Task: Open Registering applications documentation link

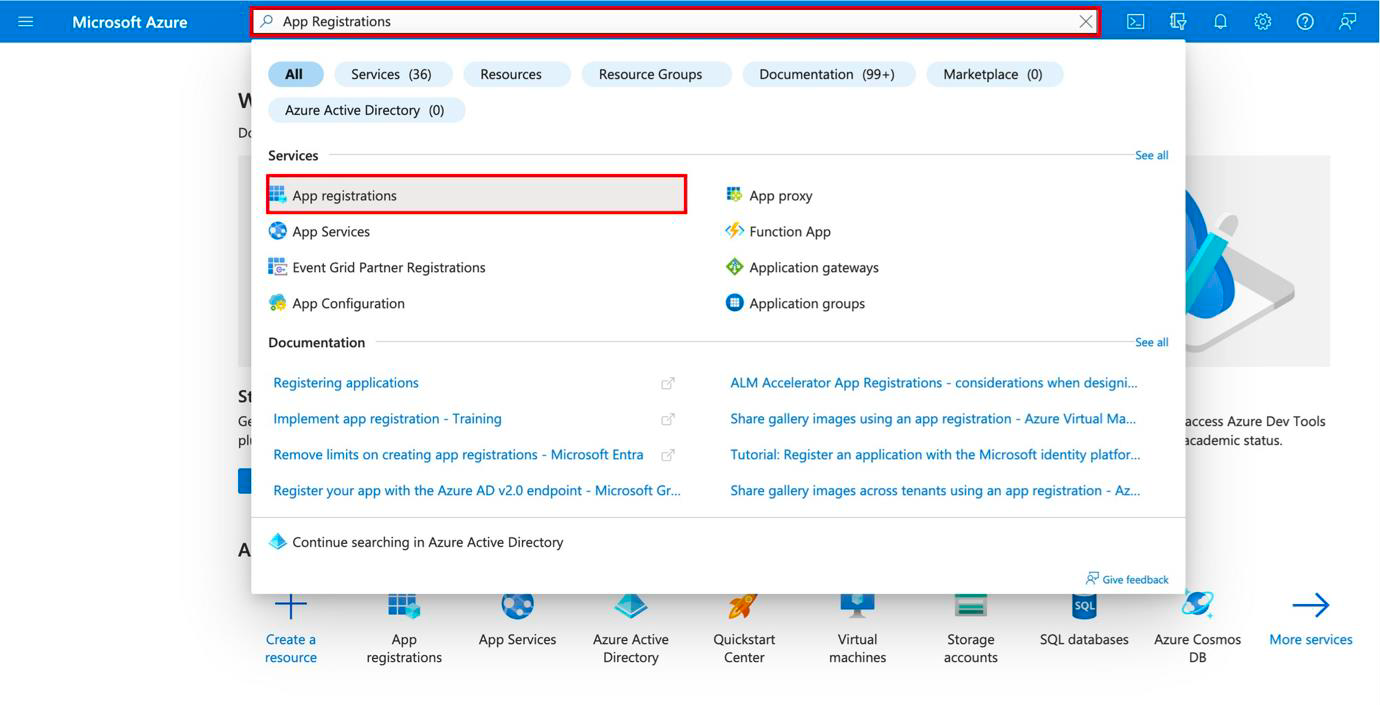Action: 346,383
